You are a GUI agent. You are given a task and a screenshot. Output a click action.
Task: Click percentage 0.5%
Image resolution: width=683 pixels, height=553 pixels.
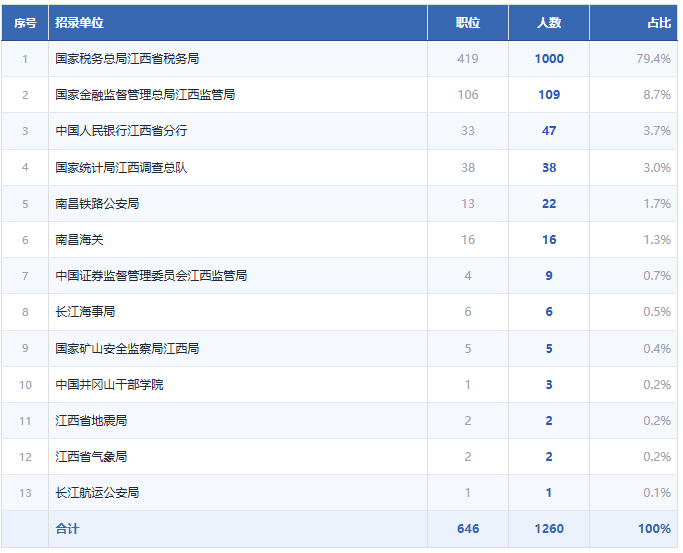[657, 312]
